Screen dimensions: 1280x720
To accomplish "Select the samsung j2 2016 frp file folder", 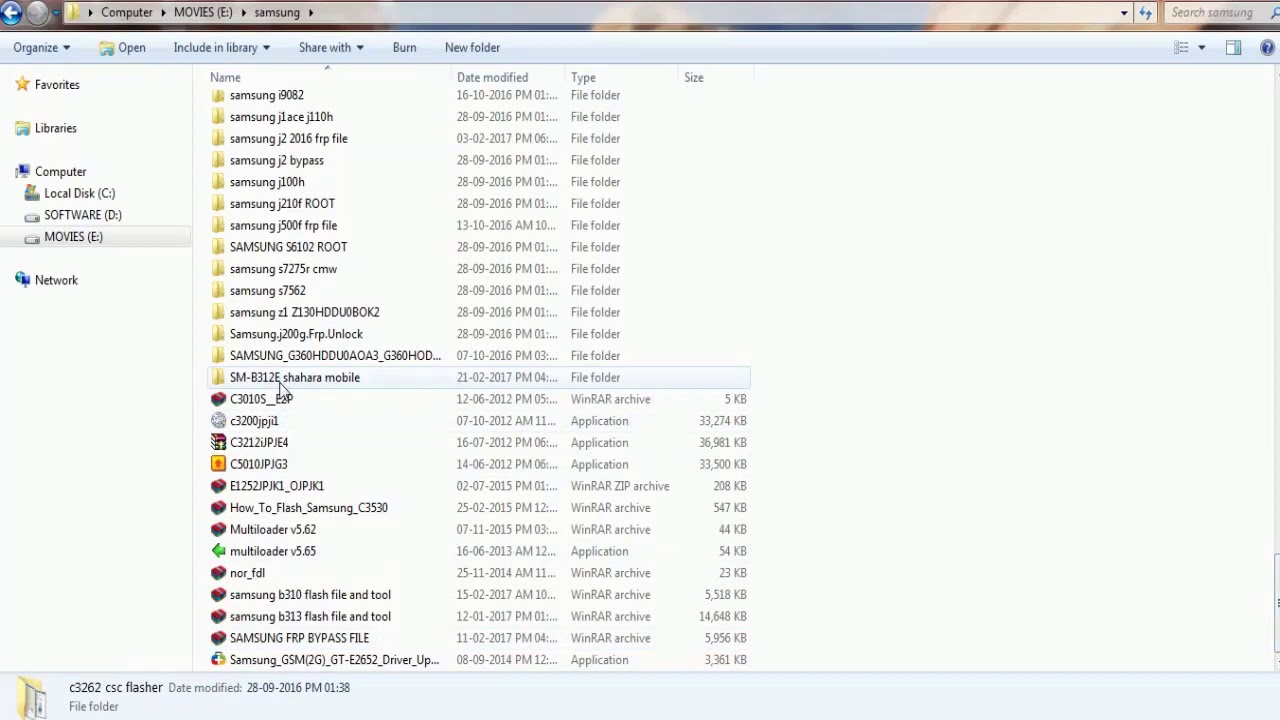I will pos(289,139).
